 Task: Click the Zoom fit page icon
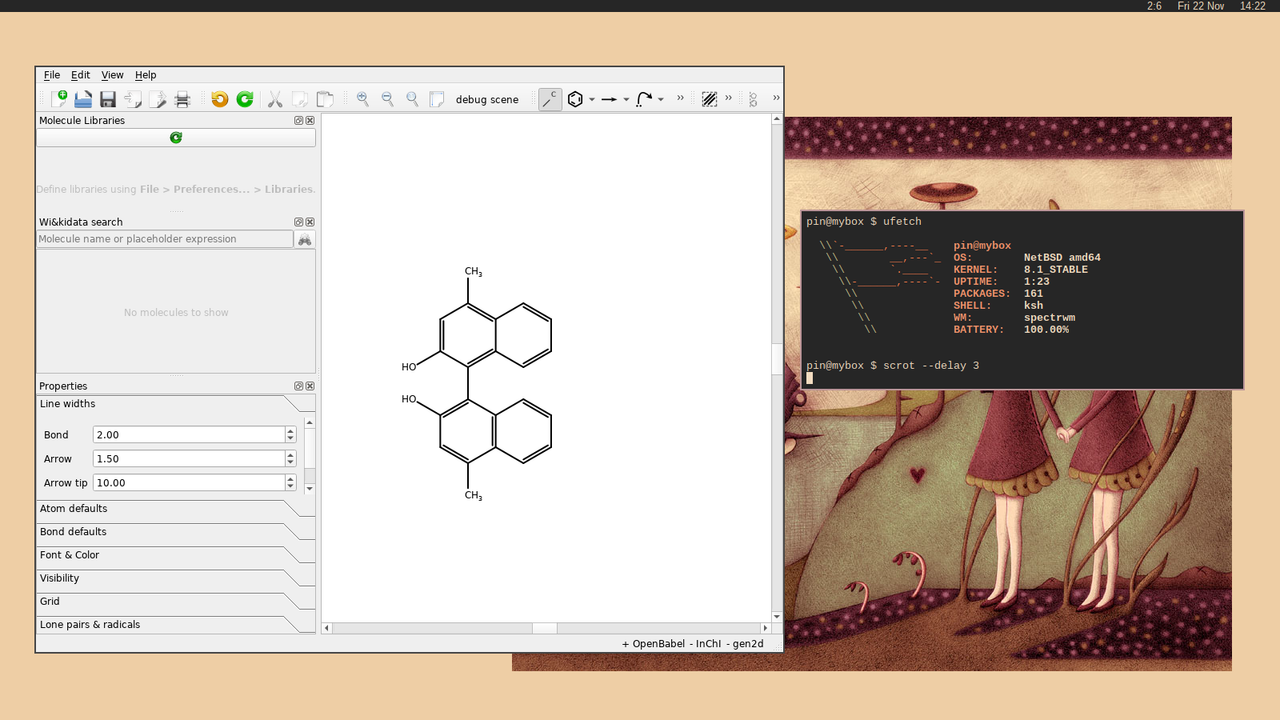(437, 99)
